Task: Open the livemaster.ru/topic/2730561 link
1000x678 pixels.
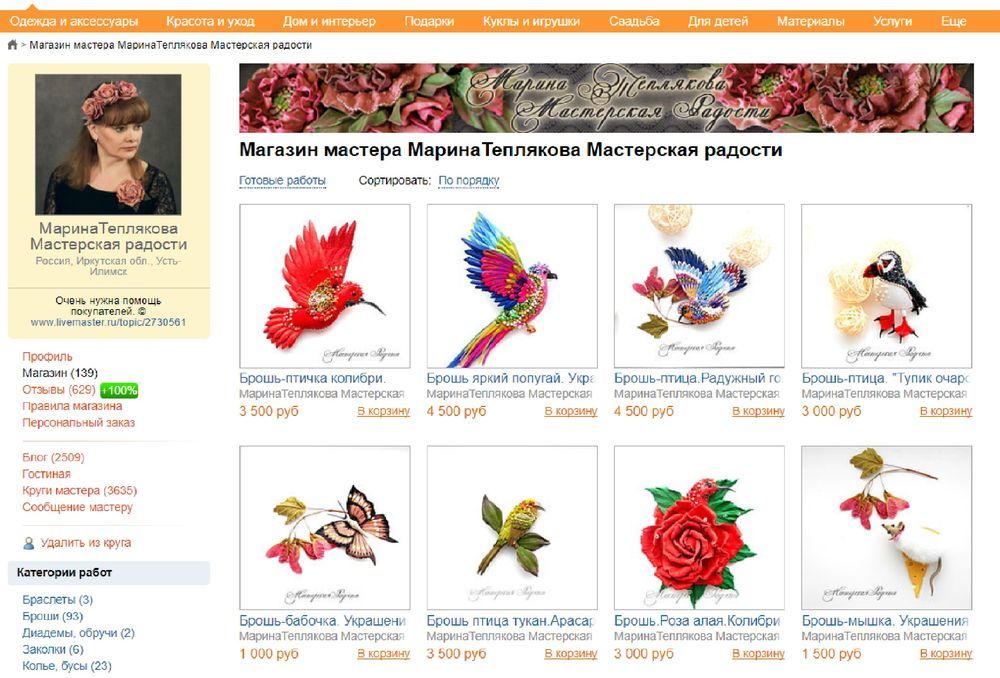Action: [108, 323]
